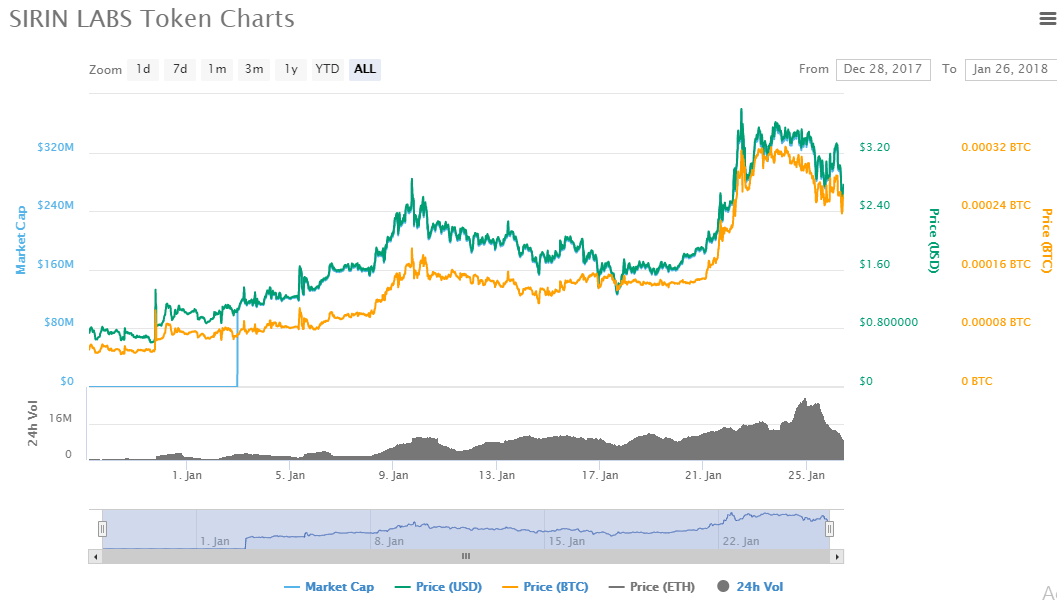
Task: Select the YTD zoom range
Action: [327, 69]
